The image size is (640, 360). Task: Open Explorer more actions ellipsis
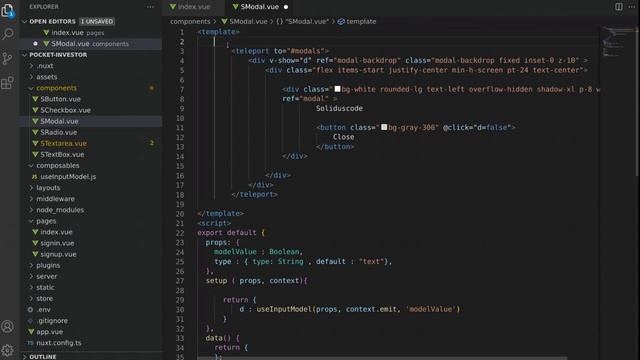(151, 7)
